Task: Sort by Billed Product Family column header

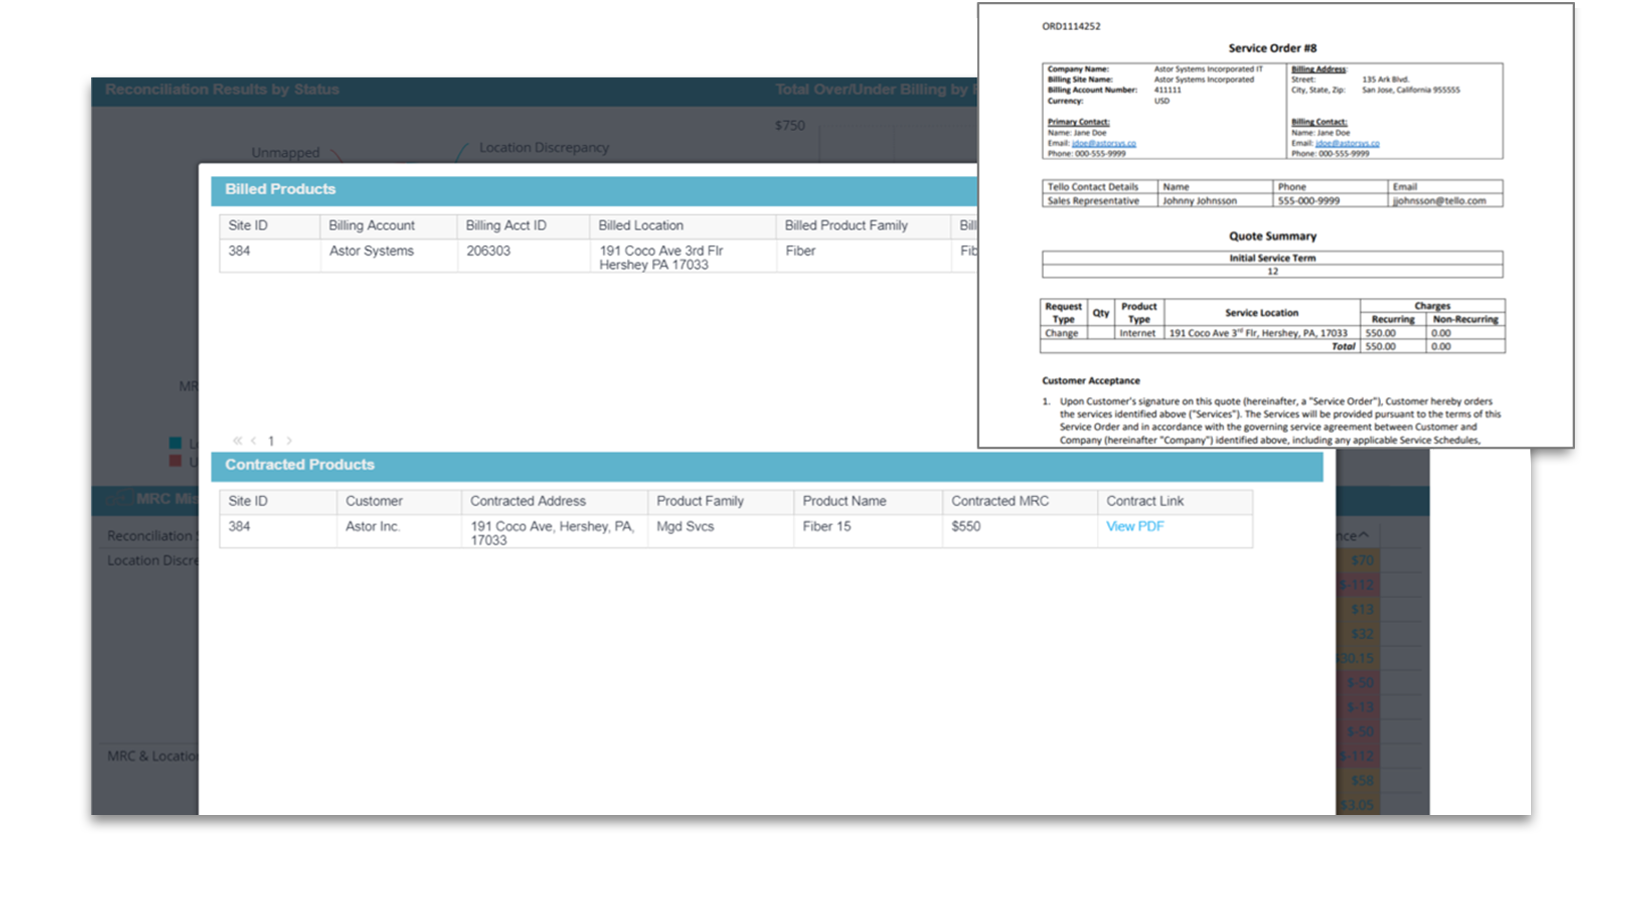Action: [863, 226]
